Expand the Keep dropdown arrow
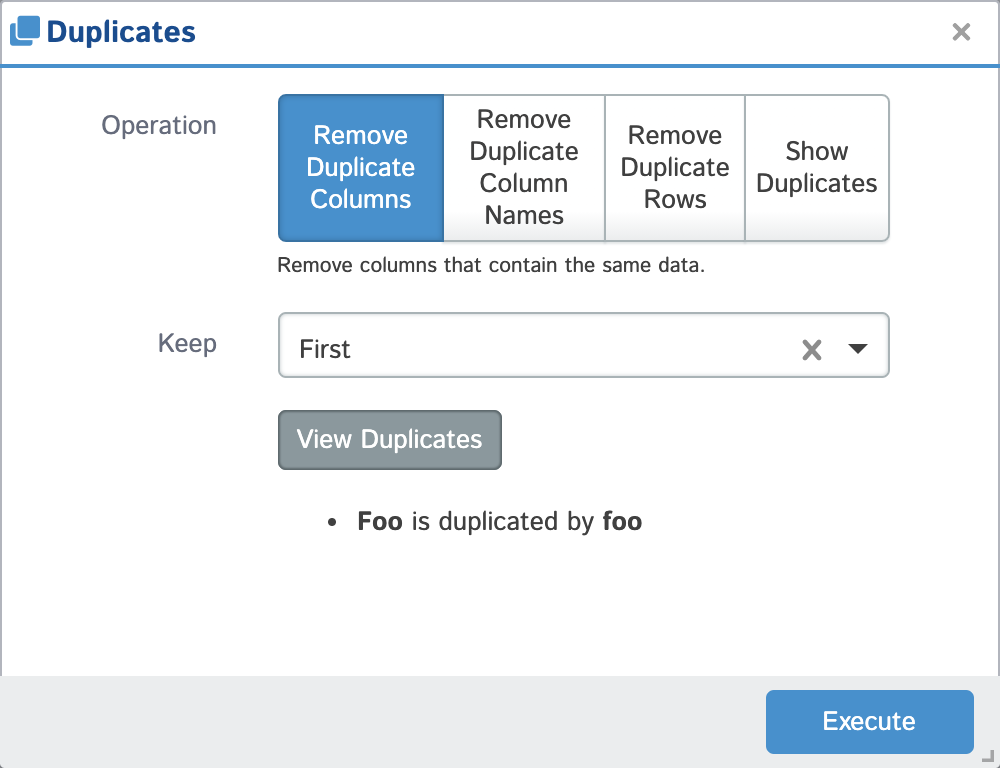 tap(858, 349)
